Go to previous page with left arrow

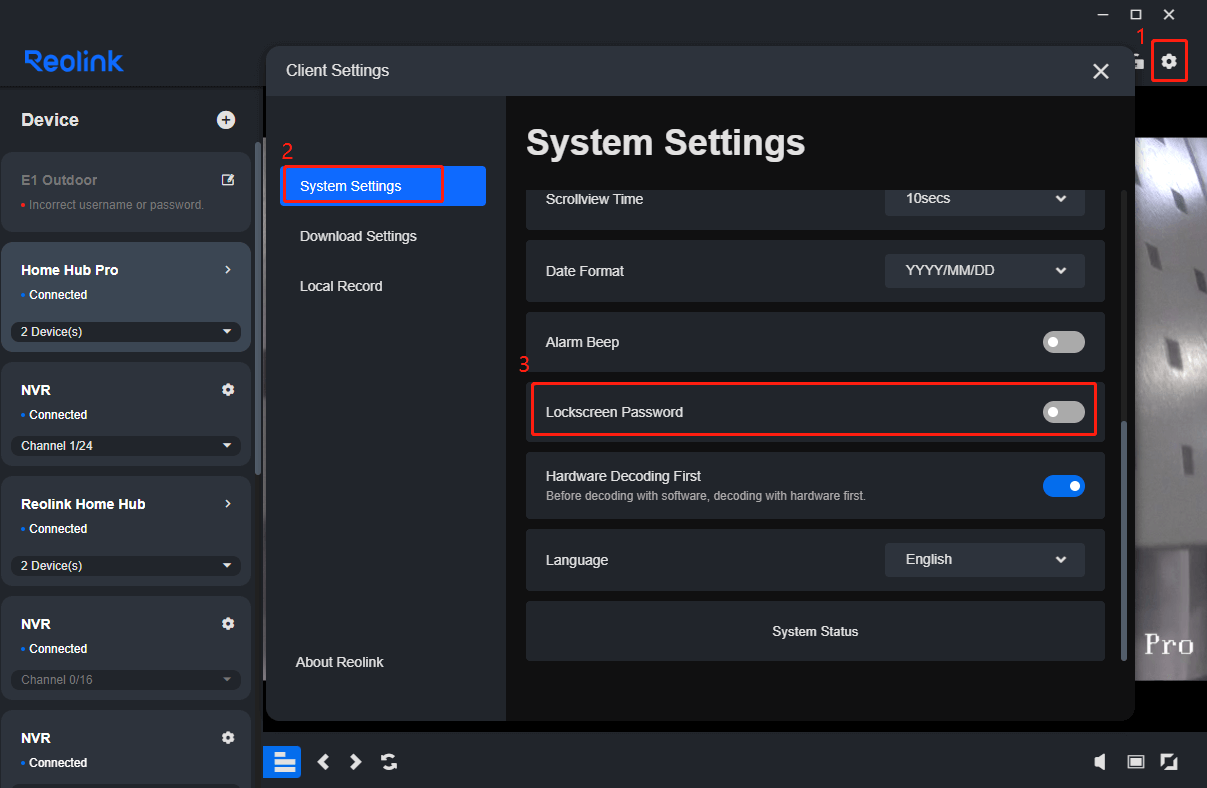[x=323, y=762]
